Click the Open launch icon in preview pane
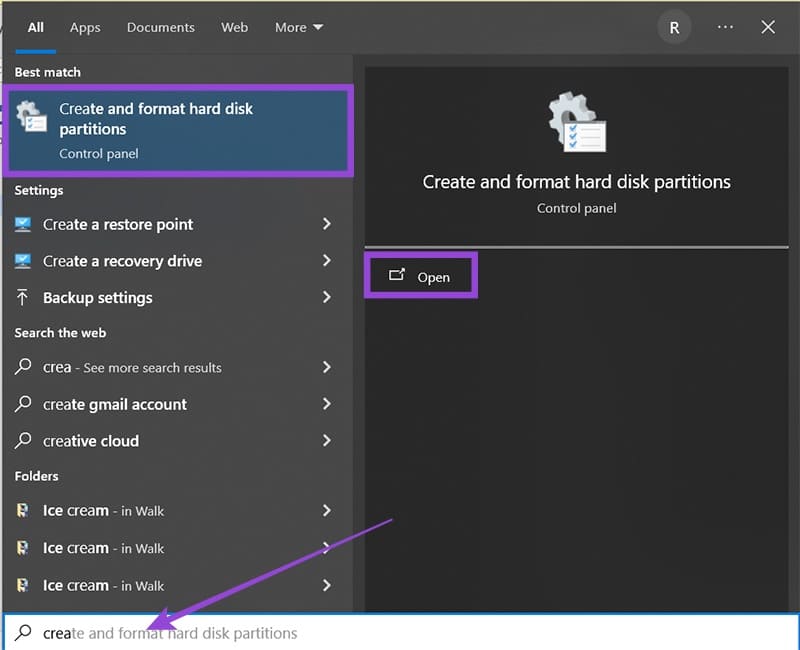 [397, 276]
